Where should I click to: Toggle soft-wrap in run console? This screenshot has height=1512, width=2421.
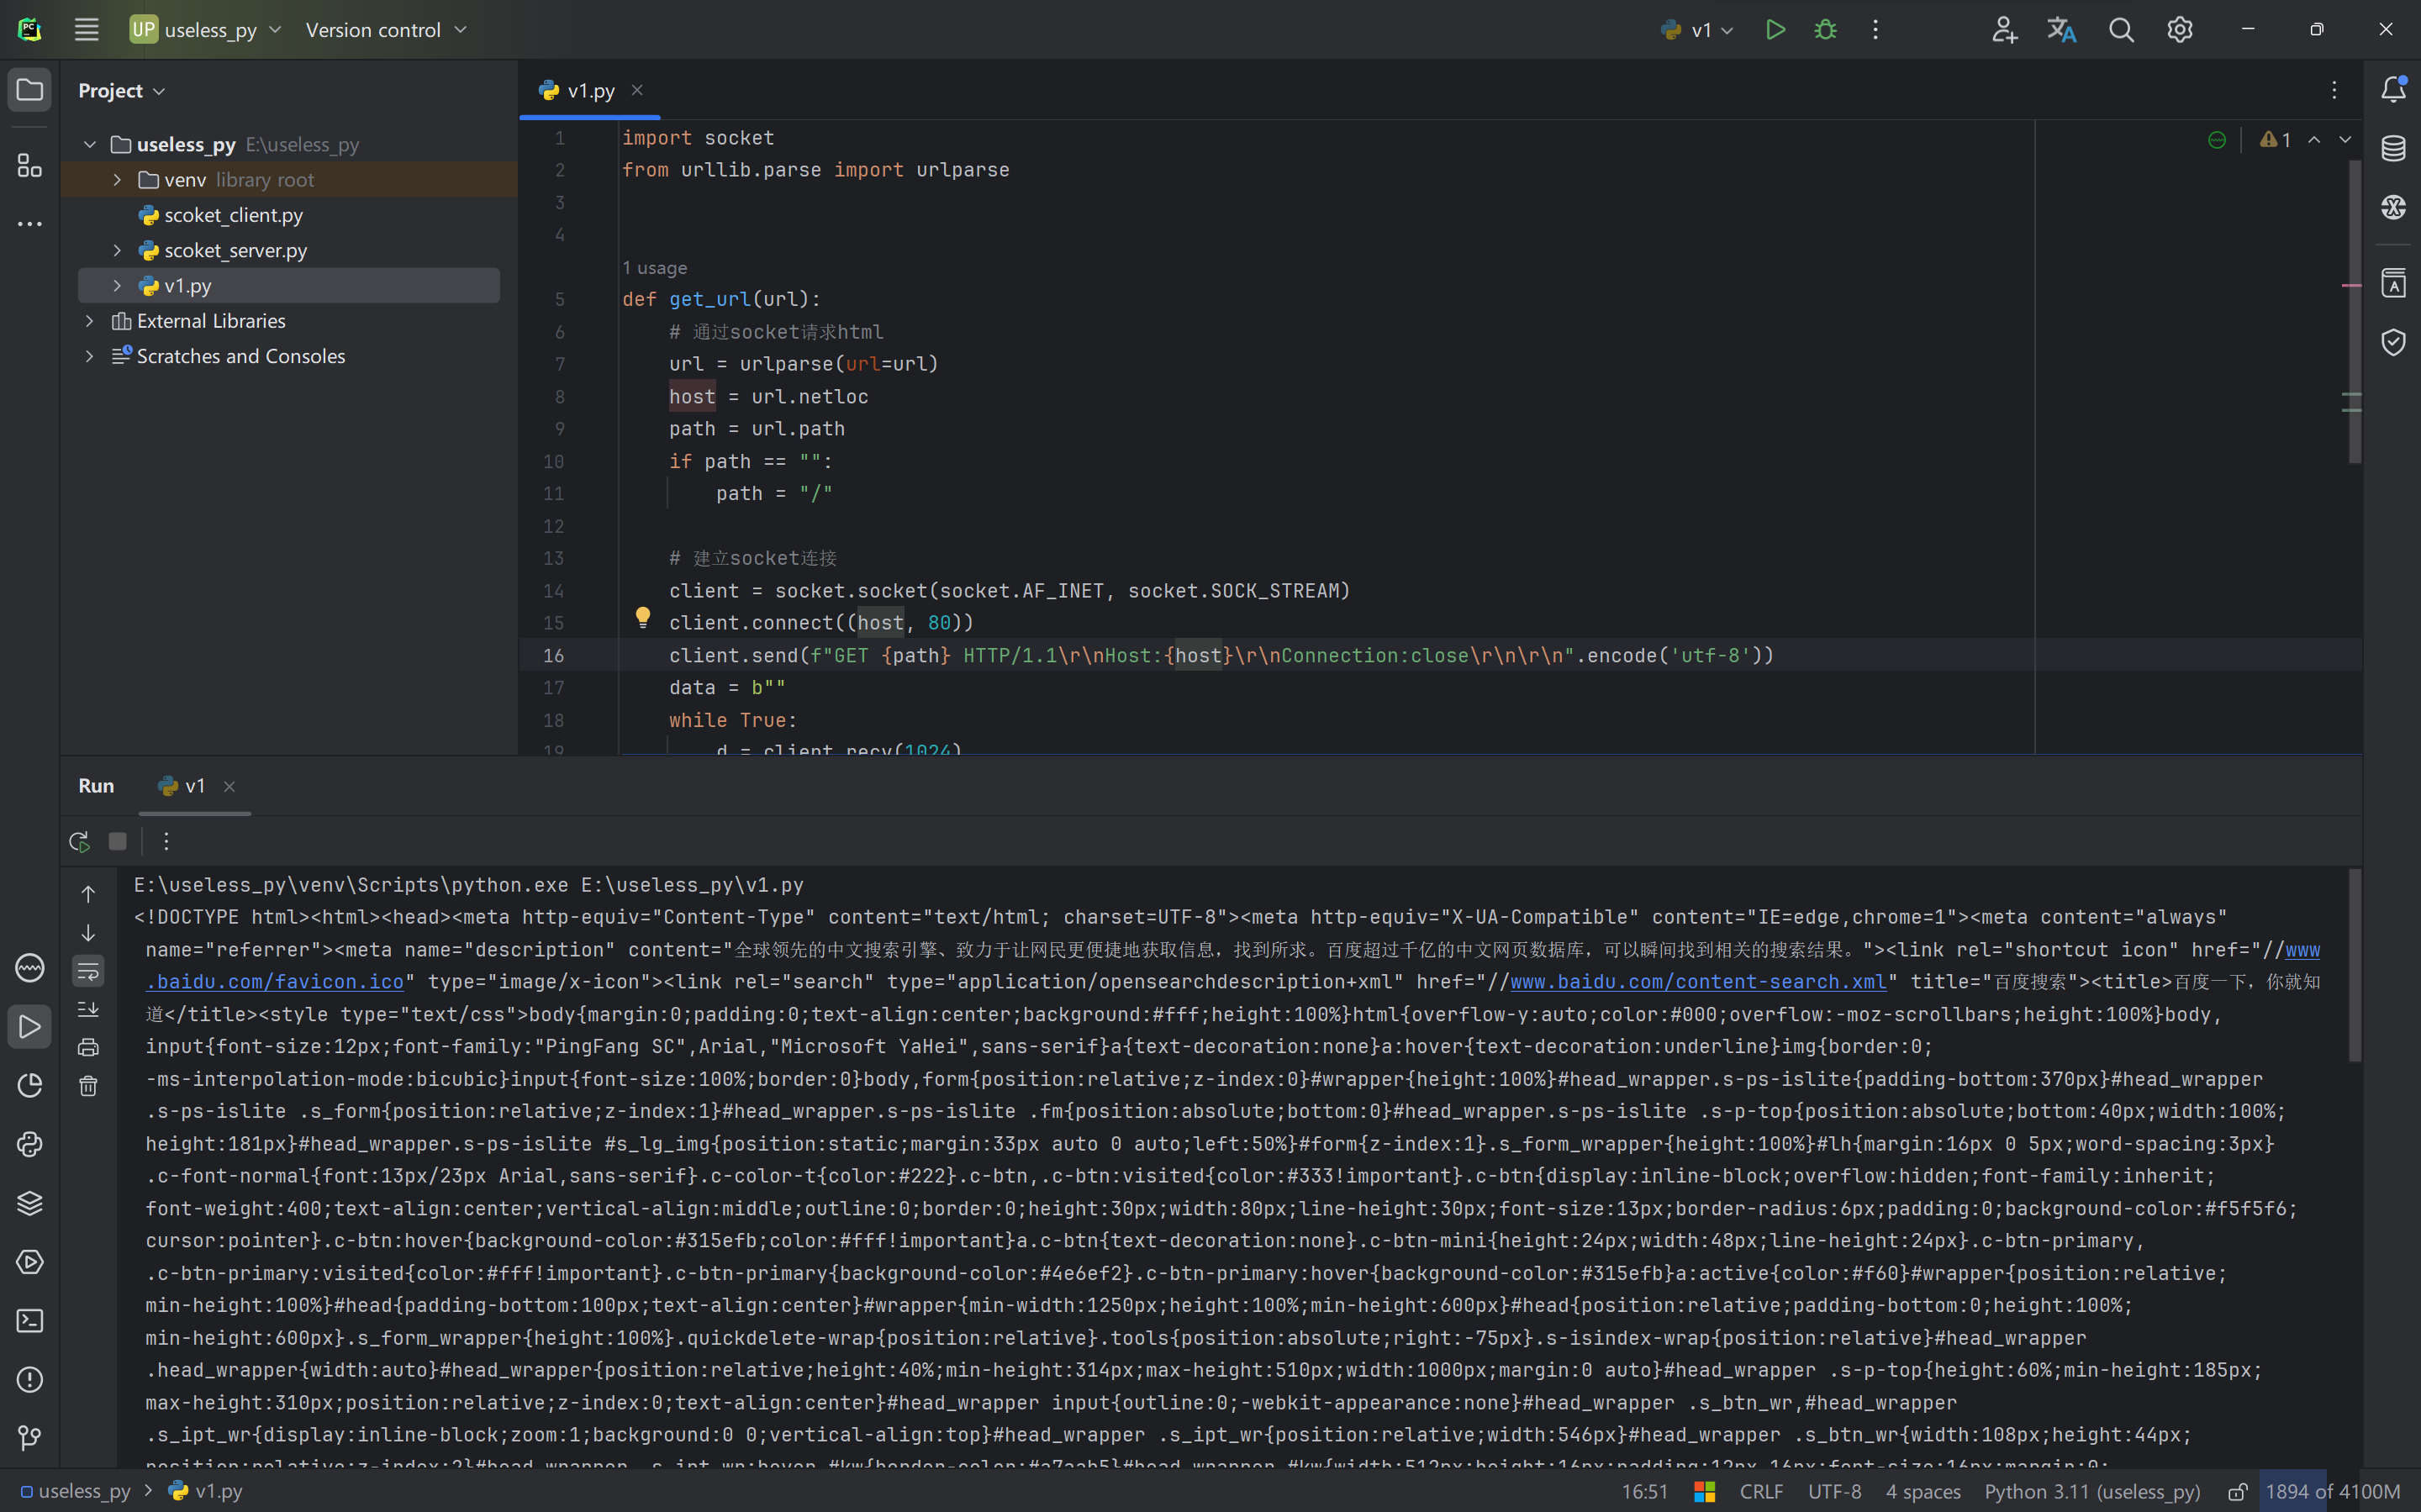point(88,971)
